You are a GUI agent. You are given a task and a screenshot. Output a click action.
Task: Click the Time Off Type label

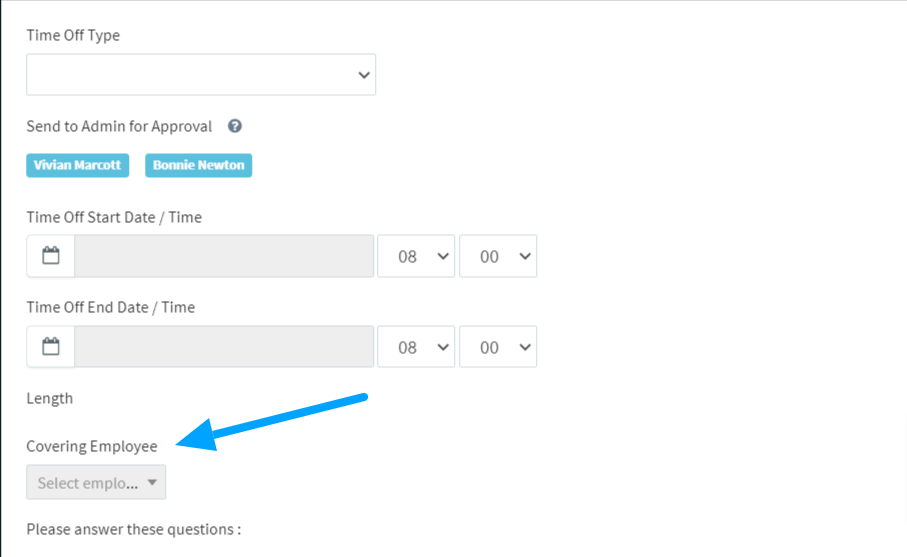point(73,35)
